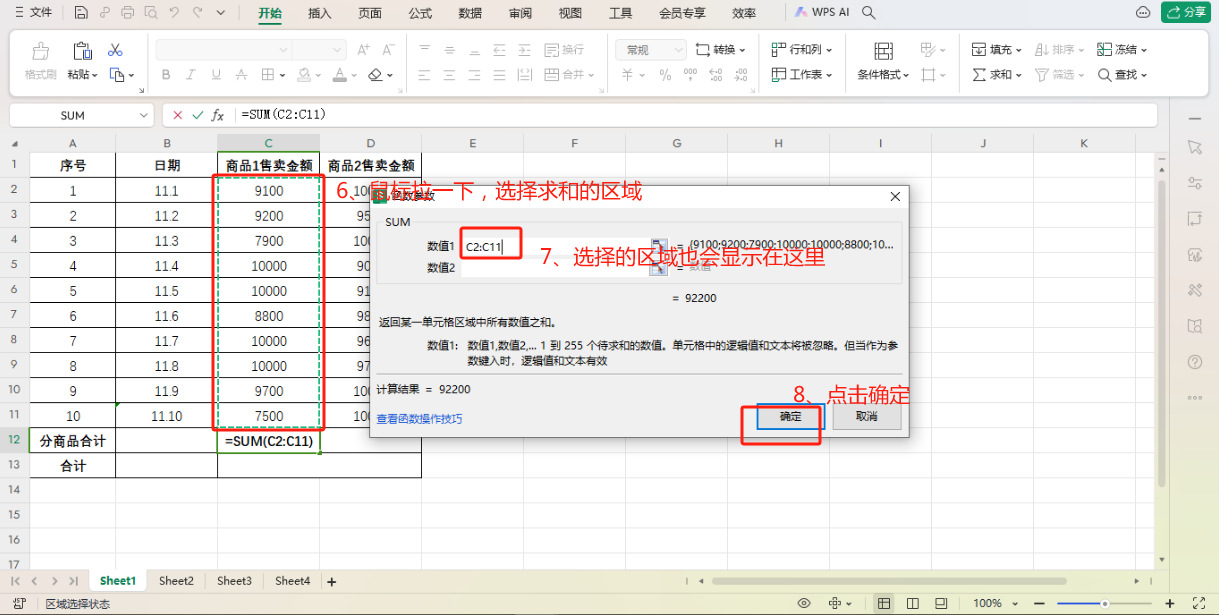Viewport: 1219px width, 615px height.
Task: Open the Review (审阅) ribbon tab
Action: click(x=520, y=13)
